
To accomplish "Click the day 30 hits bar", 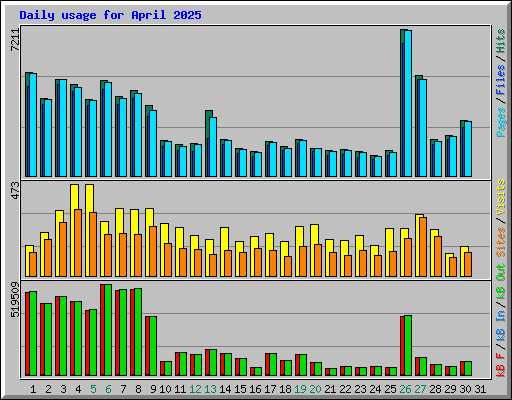I will (466, 149).
